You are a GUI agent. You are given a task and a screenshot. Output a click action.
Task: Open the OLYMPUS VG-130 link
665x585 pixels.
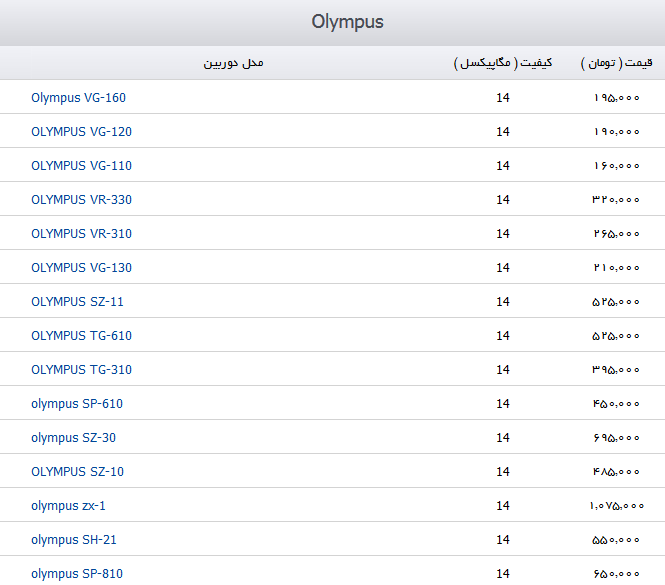pos(81,268)
